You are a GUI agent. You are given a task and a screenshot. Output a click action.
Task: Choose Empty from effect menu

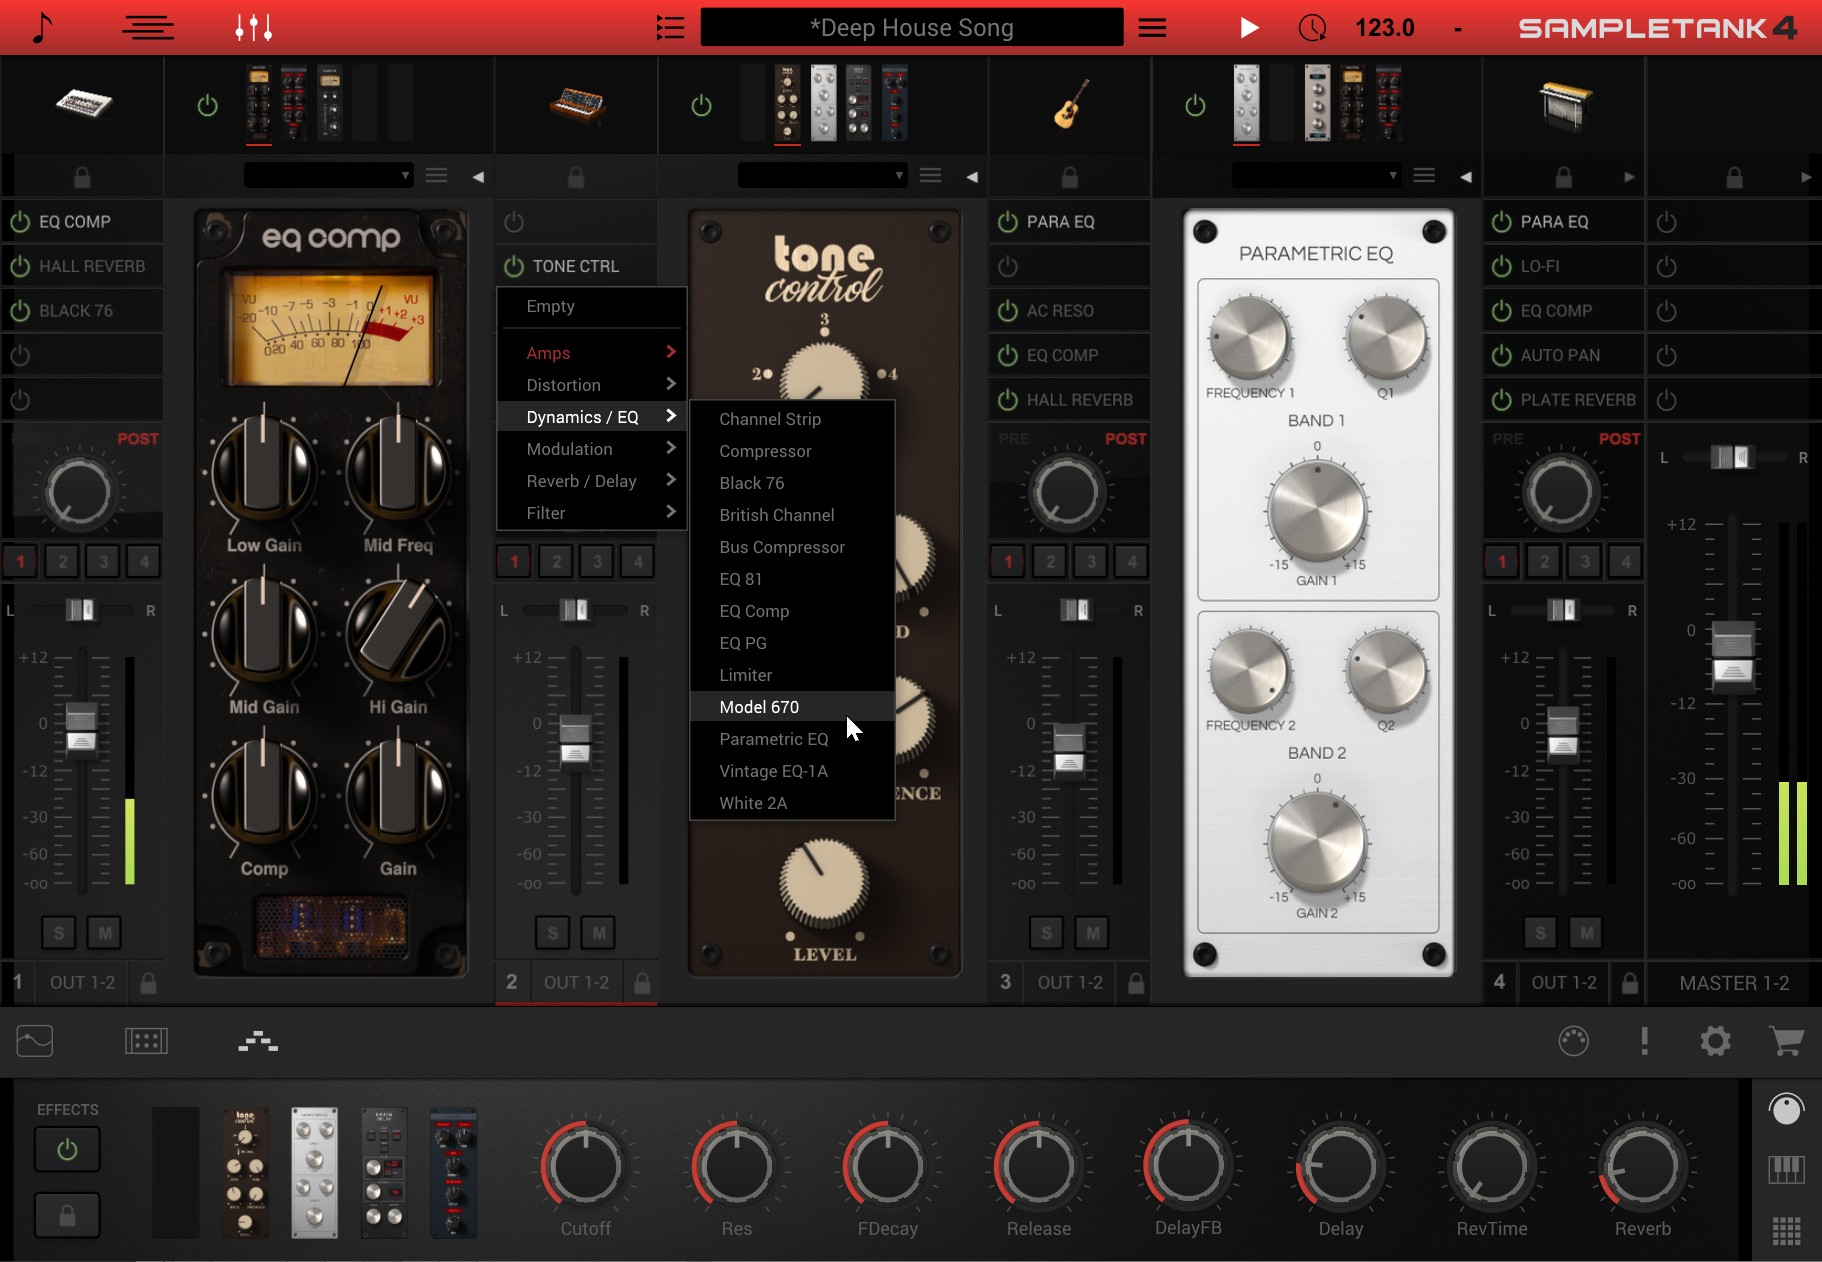pos(592,306)
